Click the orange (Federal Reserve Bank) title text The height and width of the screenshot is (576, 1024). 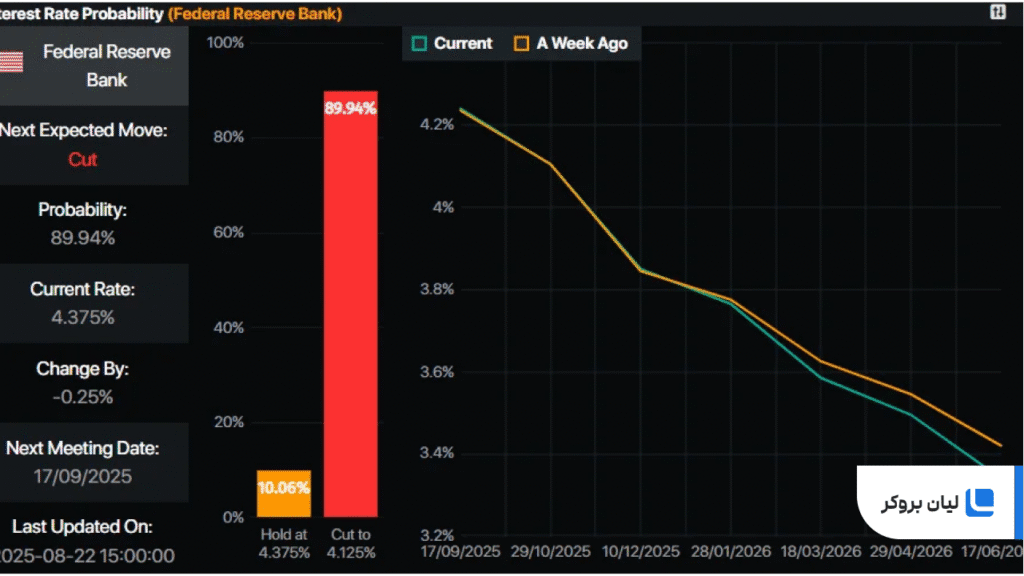click(255, 14)
